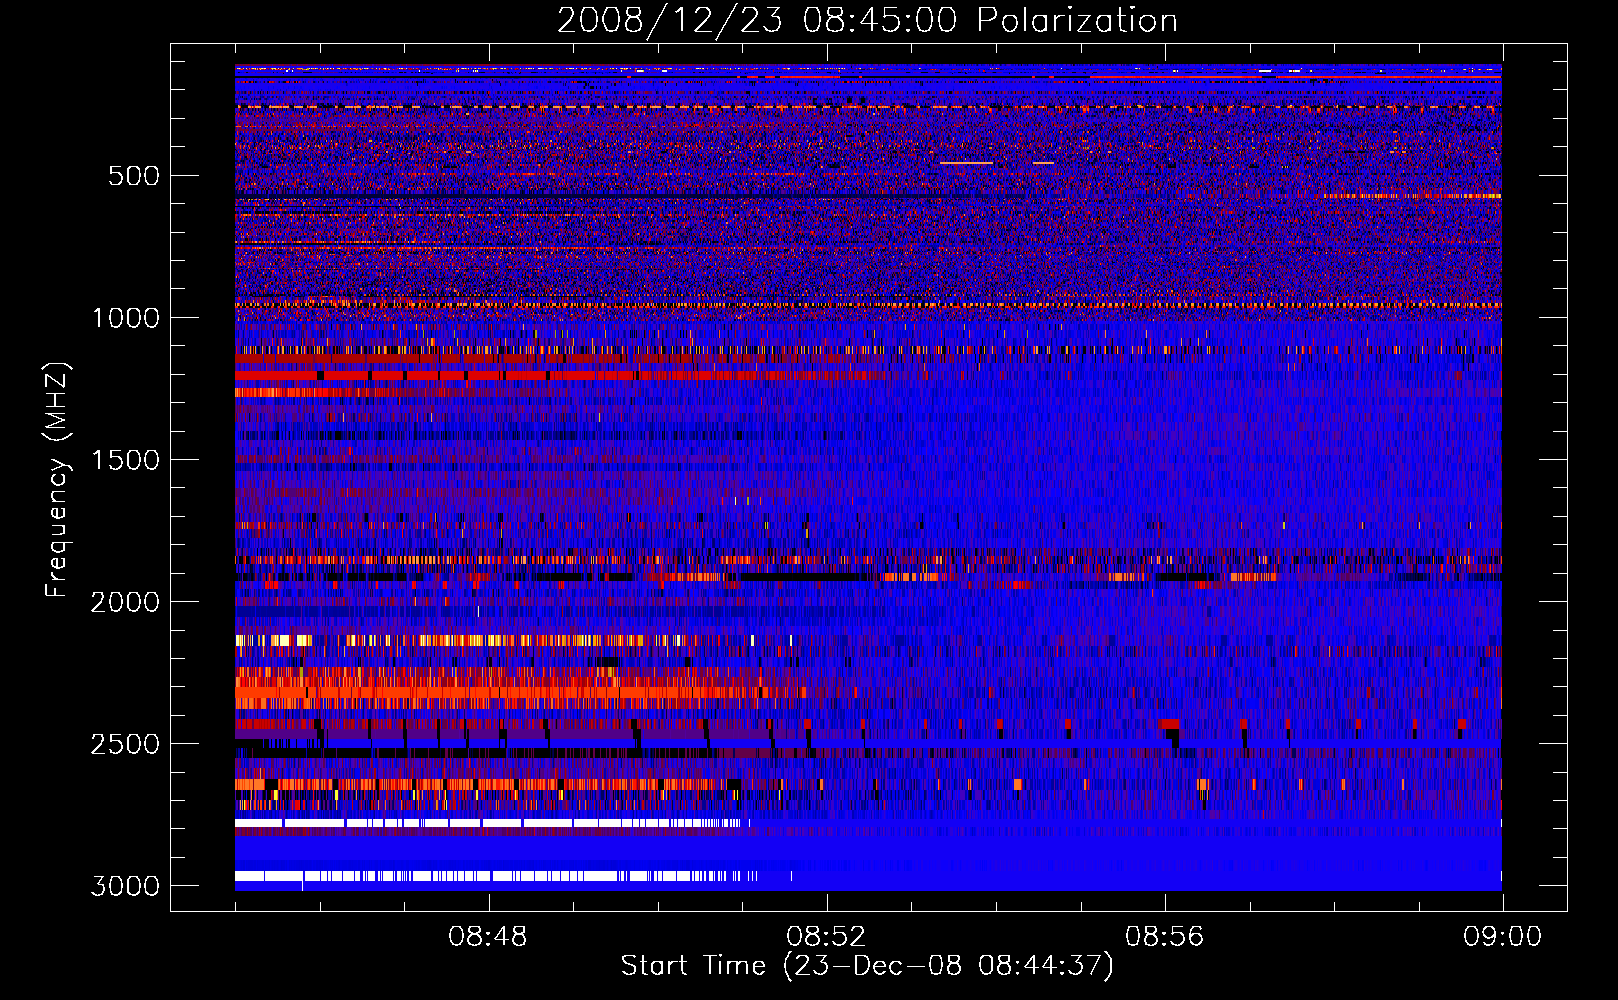1618x1000 pixels.
Task: Click the 08:52 time tick label
Action: [x=826, y=937]
